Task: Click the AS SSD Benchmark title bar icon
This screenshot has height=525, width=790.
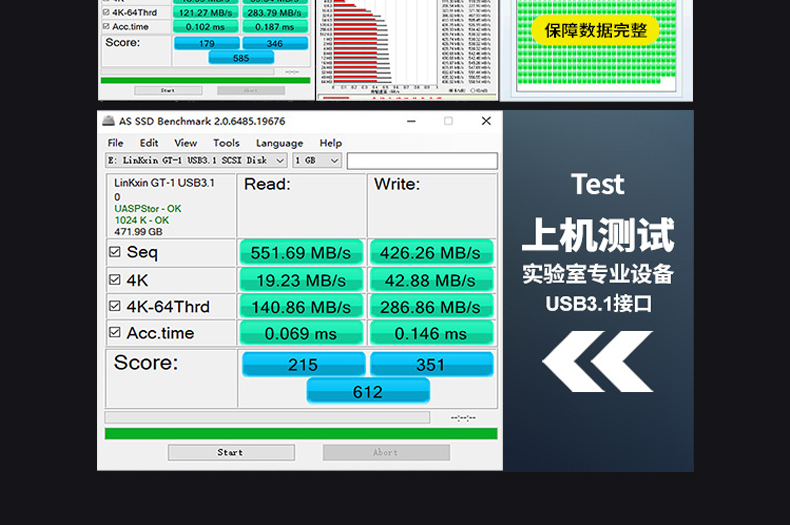Action: tap(108, 121)
